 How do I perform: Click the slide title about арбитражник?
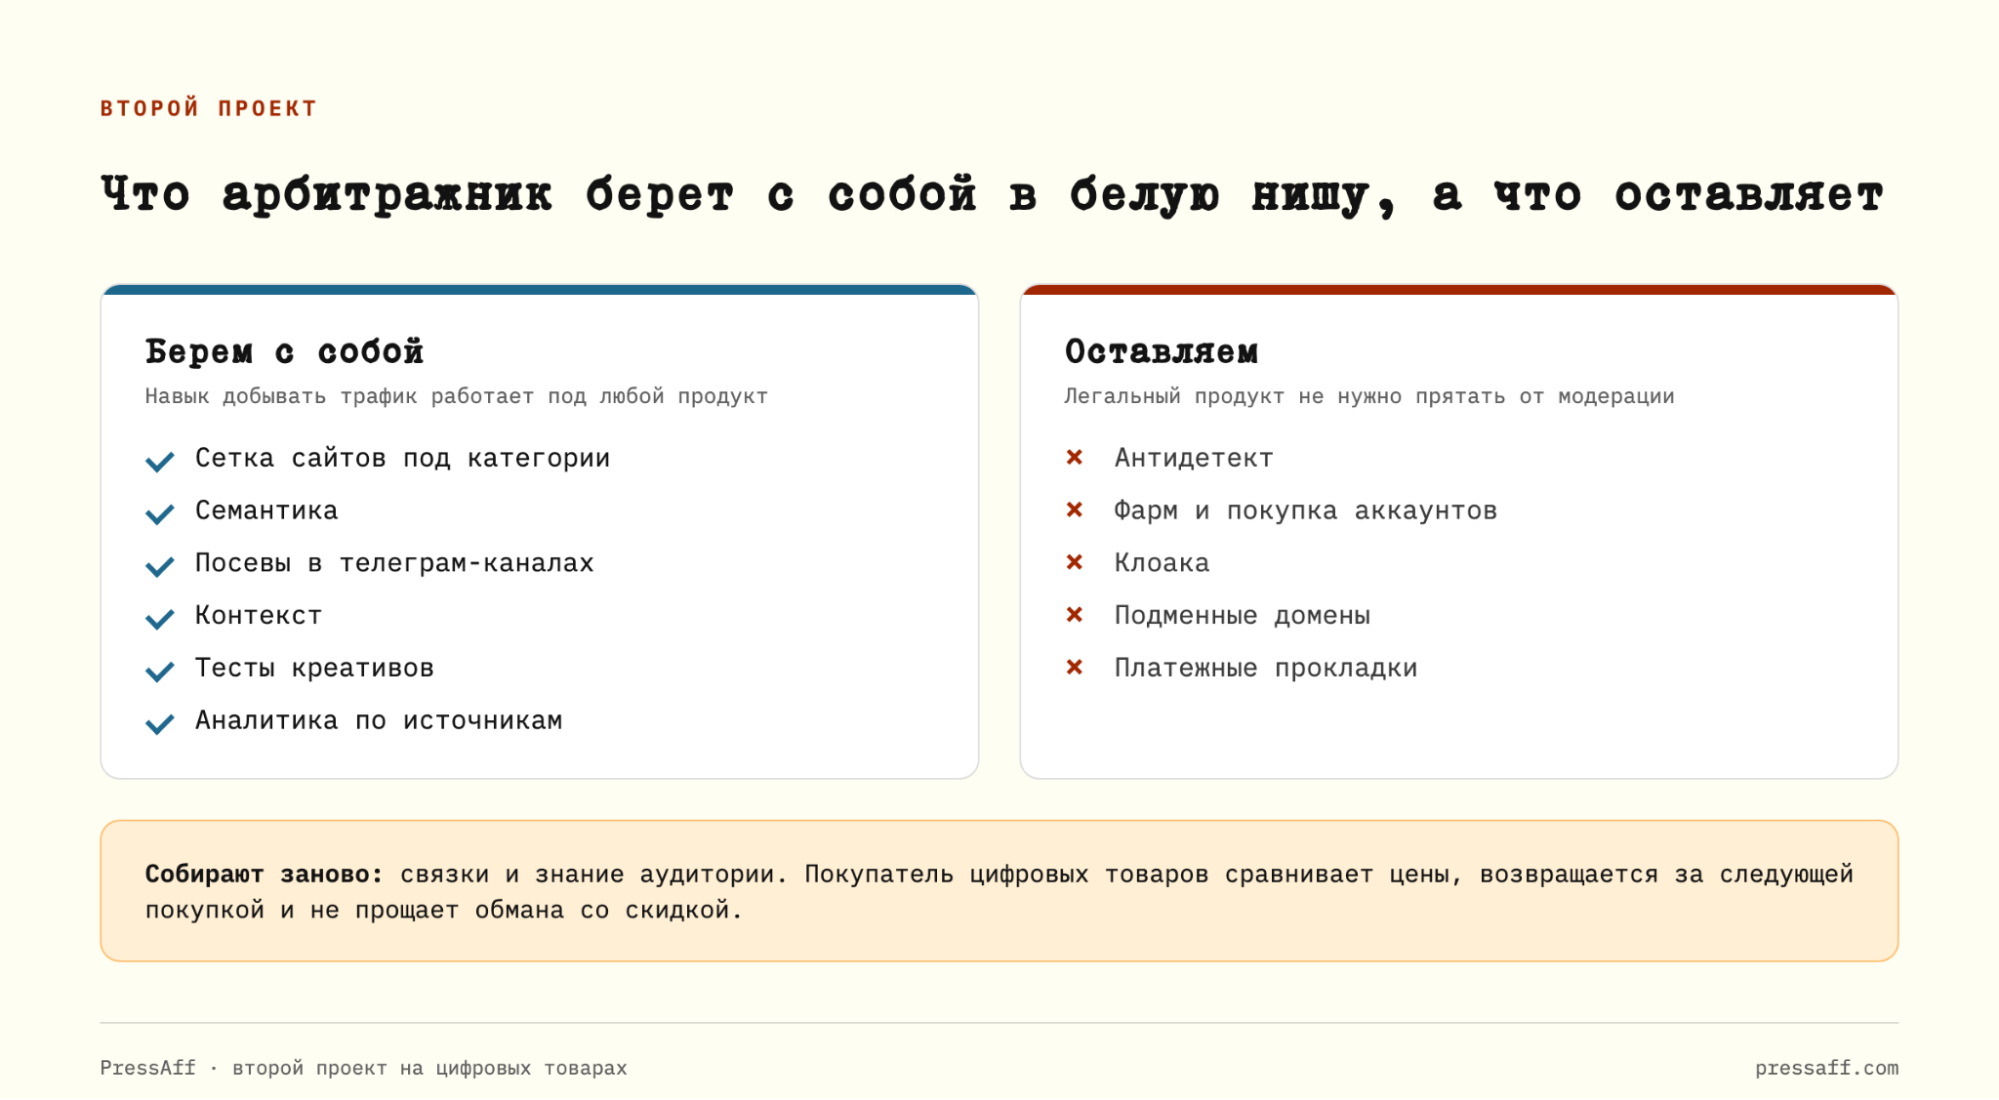(x=992, y=194)
